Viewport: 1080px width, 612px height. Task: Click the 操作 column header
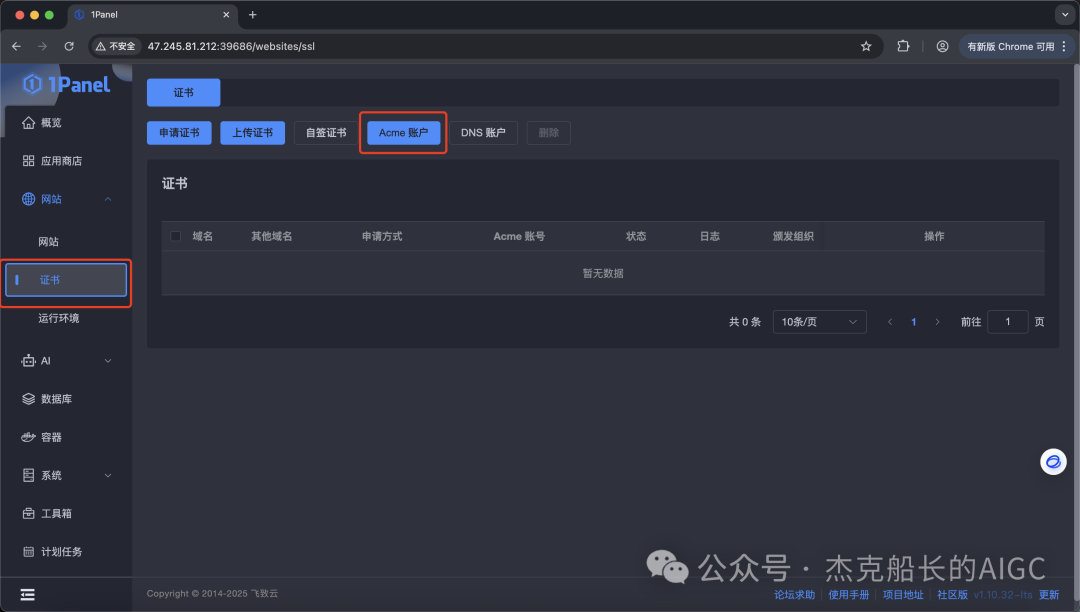pos(934,236)
